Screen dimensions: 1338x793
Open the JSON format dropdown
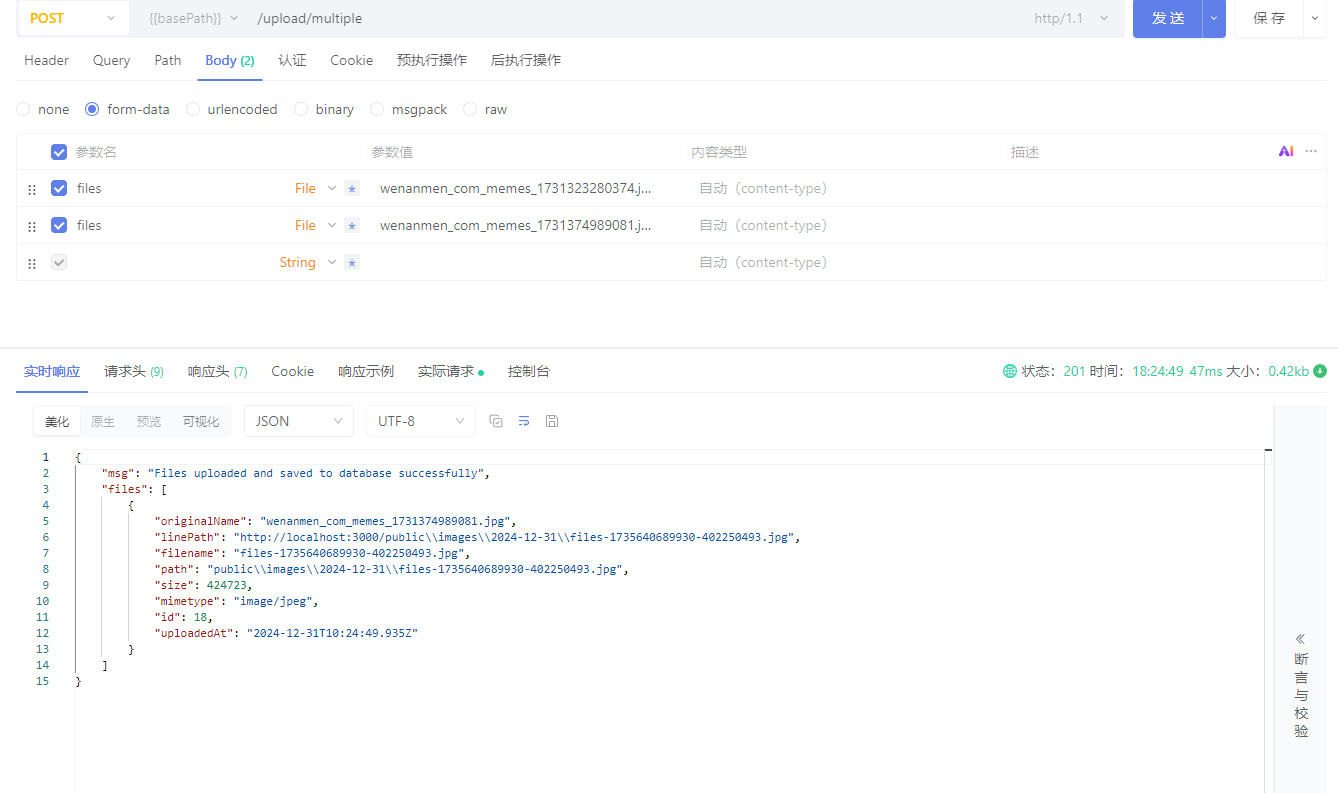pos(299,421)
